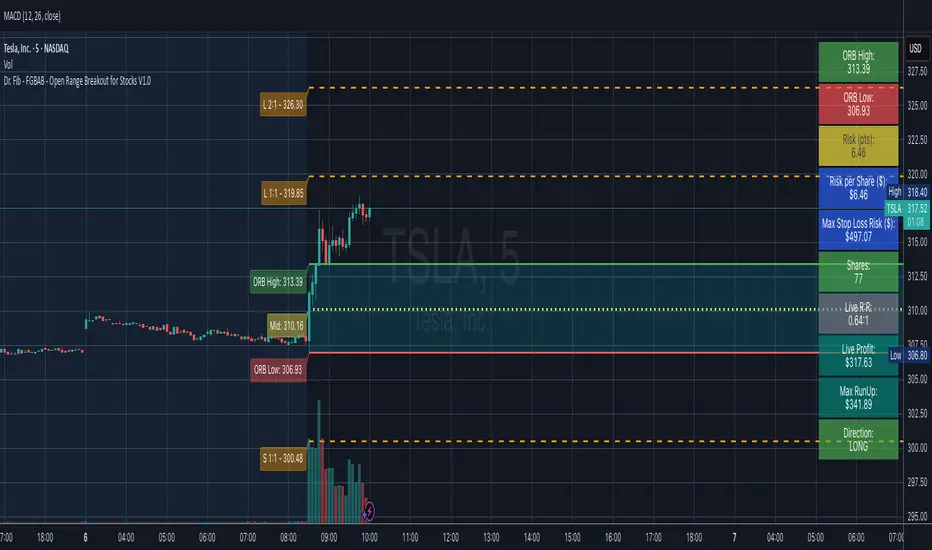Click the Max Stop Loss Risk $497.07 cell

(858, 230)
